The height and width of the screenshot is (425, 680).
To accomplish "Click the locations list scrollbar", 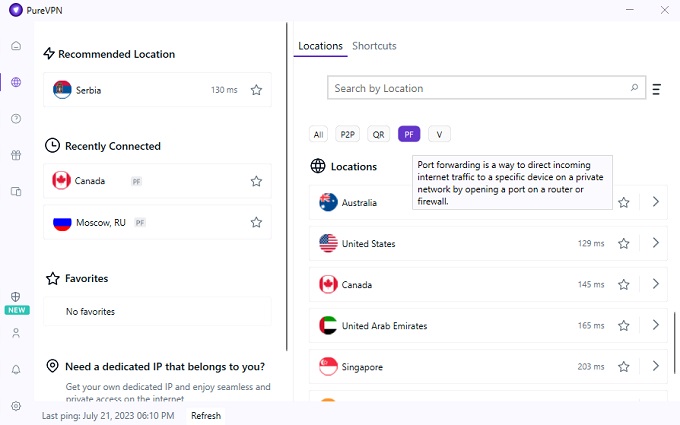I will 674,343.
